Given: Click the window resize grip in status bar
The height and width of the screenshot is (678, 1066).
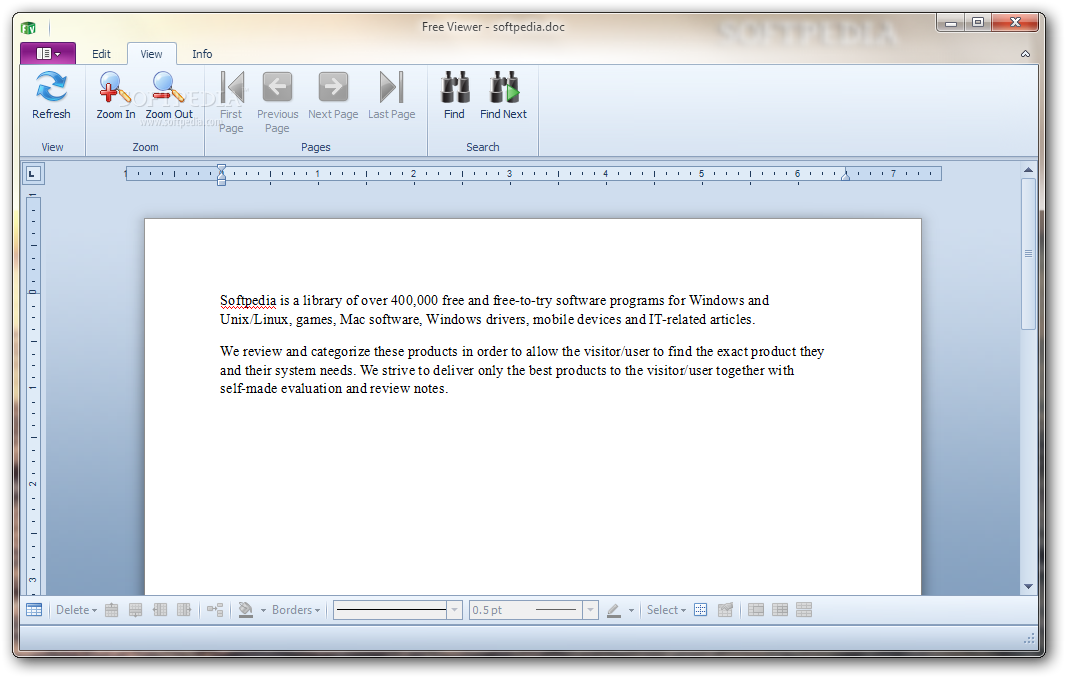Looking at the screenshot, I should coord(1029,639).
